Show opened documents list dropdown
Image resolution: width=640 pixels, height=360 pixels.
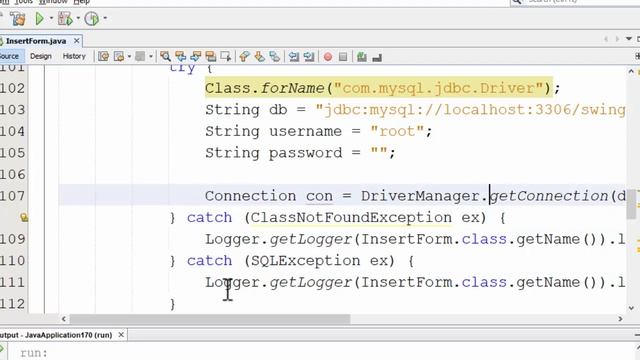629,39
